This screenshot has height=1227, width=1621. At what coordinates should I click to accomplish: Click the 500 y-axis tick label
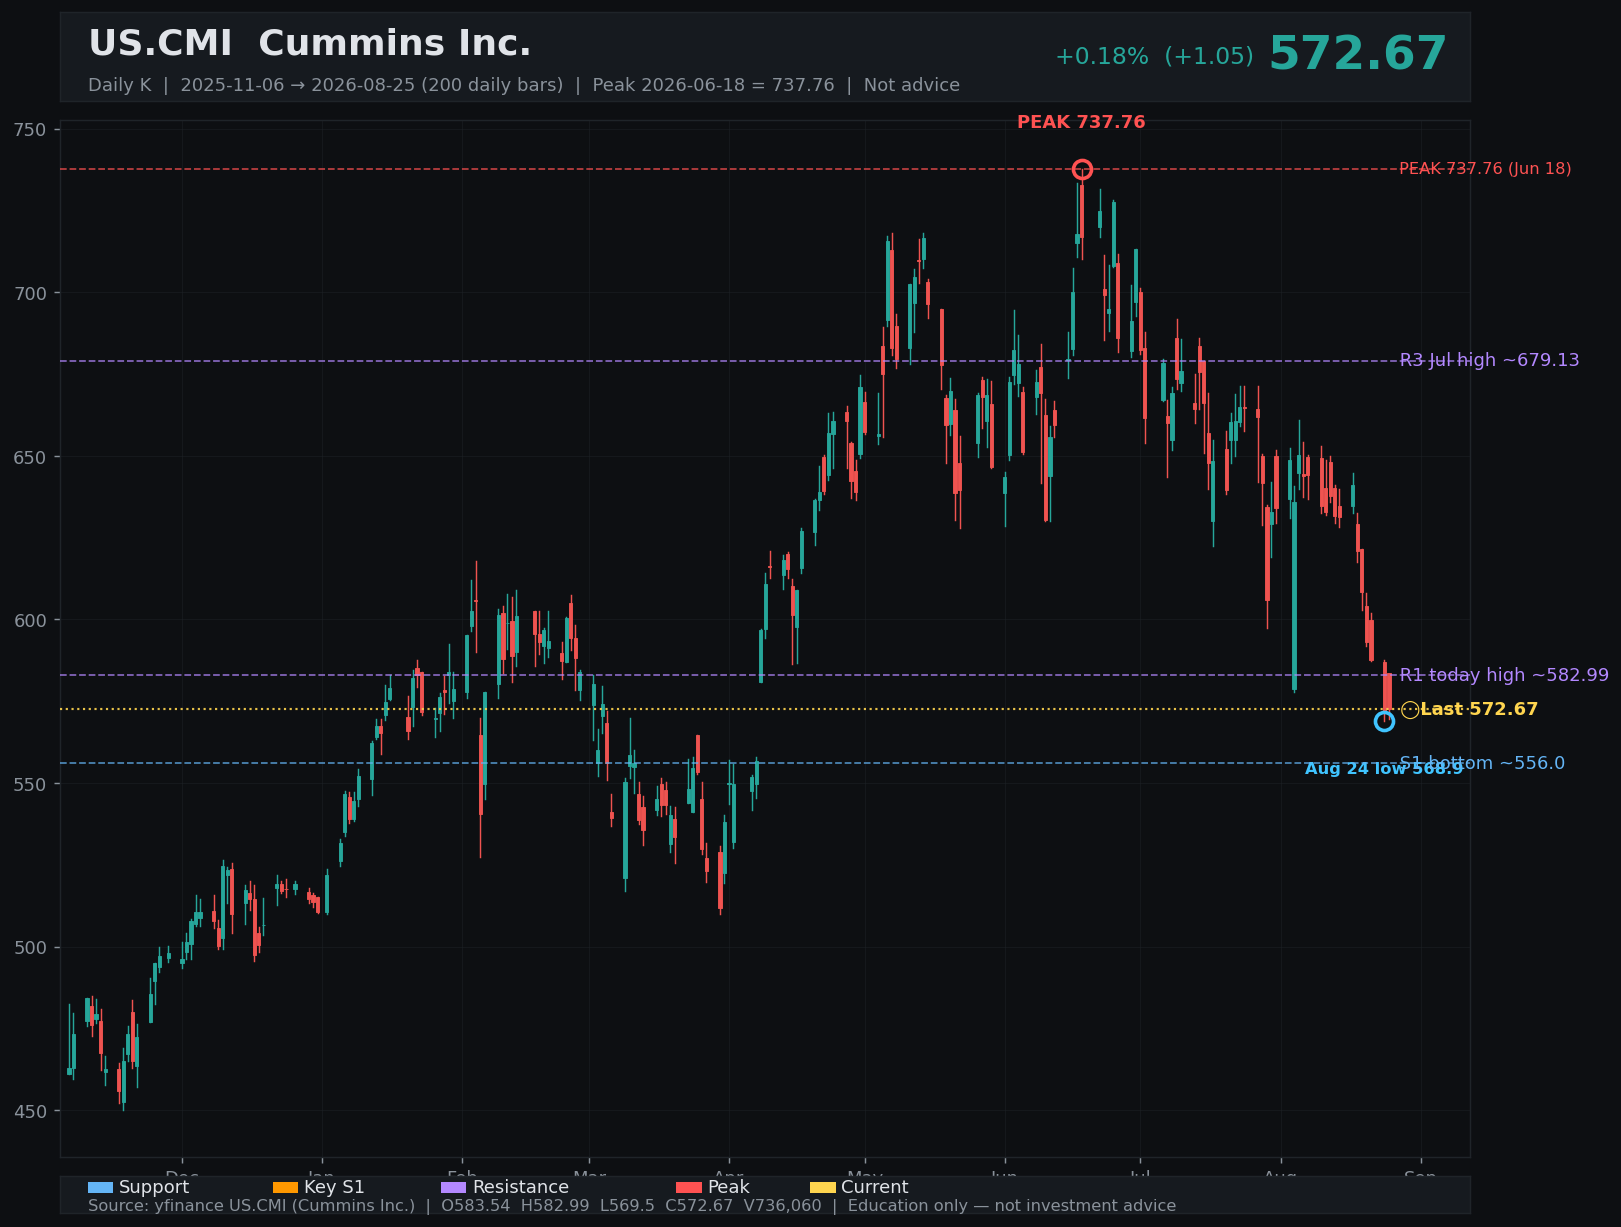[30, 947]
